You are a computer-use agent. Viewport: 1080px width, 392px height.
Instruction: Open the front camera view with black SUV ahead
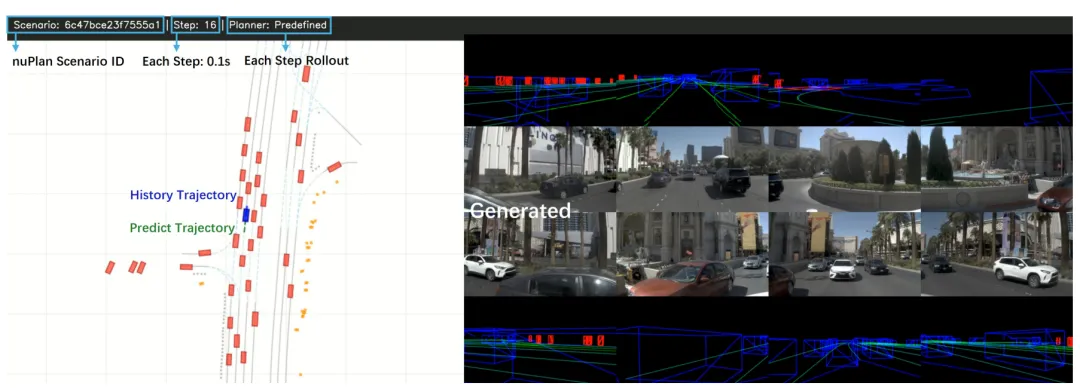pos(692,169)
